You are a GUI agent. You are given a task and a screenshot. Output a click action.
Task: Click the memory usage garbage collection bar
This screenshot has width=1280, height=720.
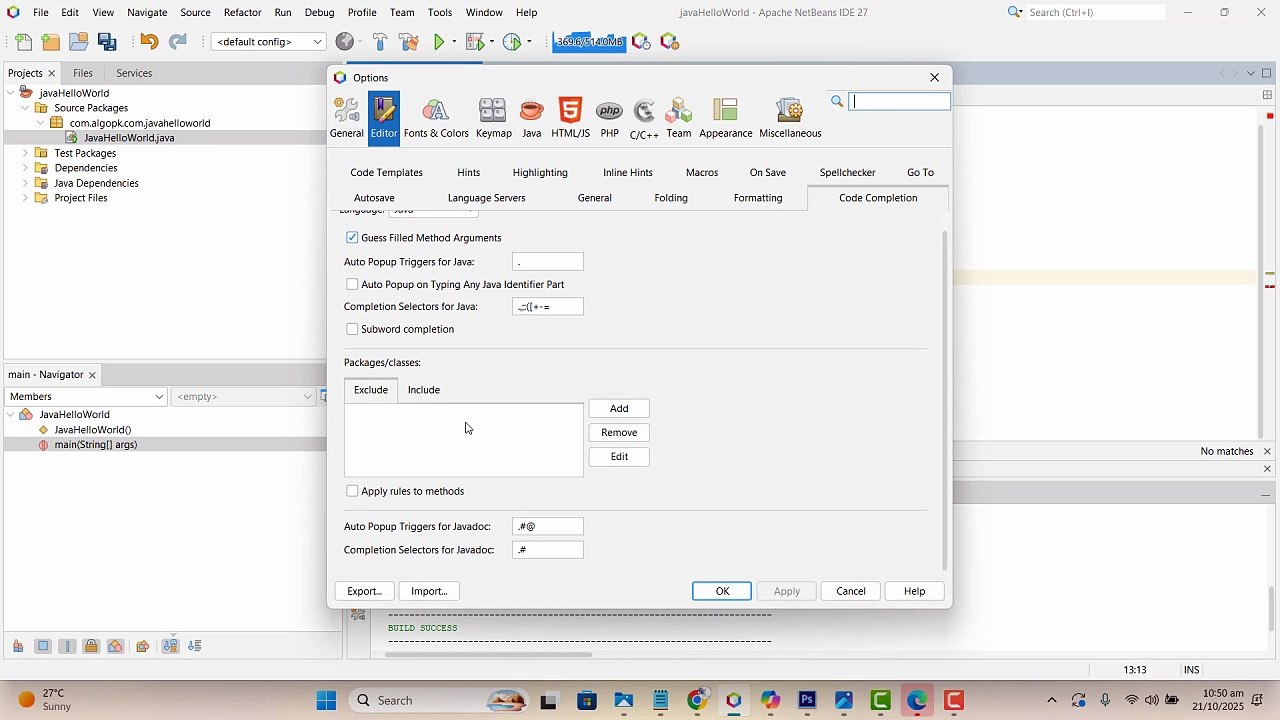click(590, 42)
